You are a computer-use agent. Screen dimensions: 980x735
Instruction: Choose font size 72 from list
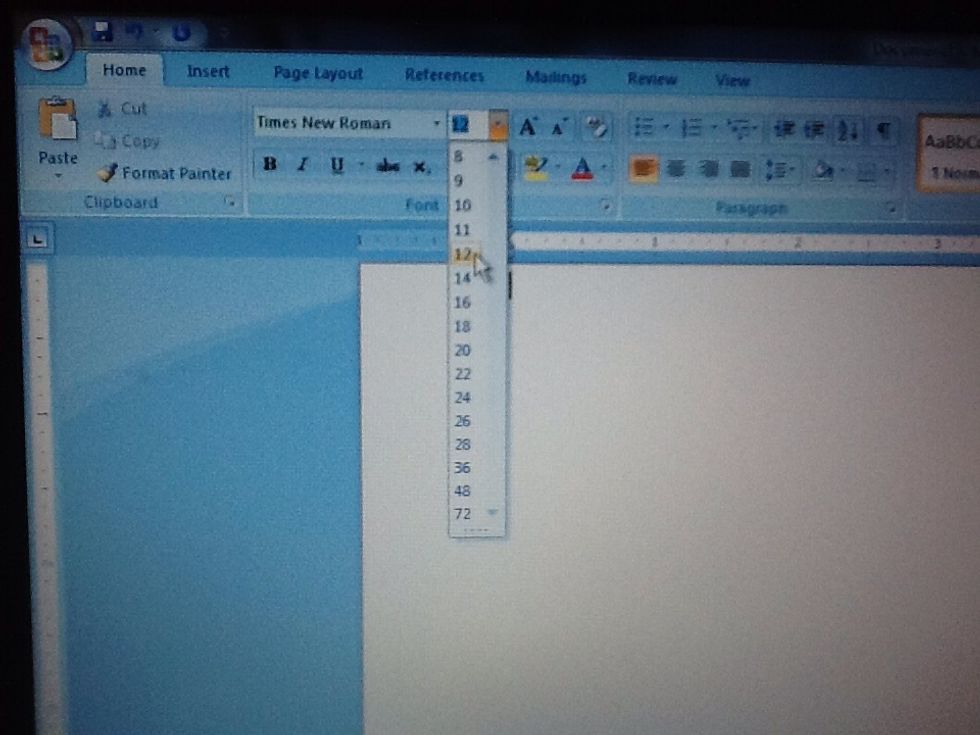(462, 513)
